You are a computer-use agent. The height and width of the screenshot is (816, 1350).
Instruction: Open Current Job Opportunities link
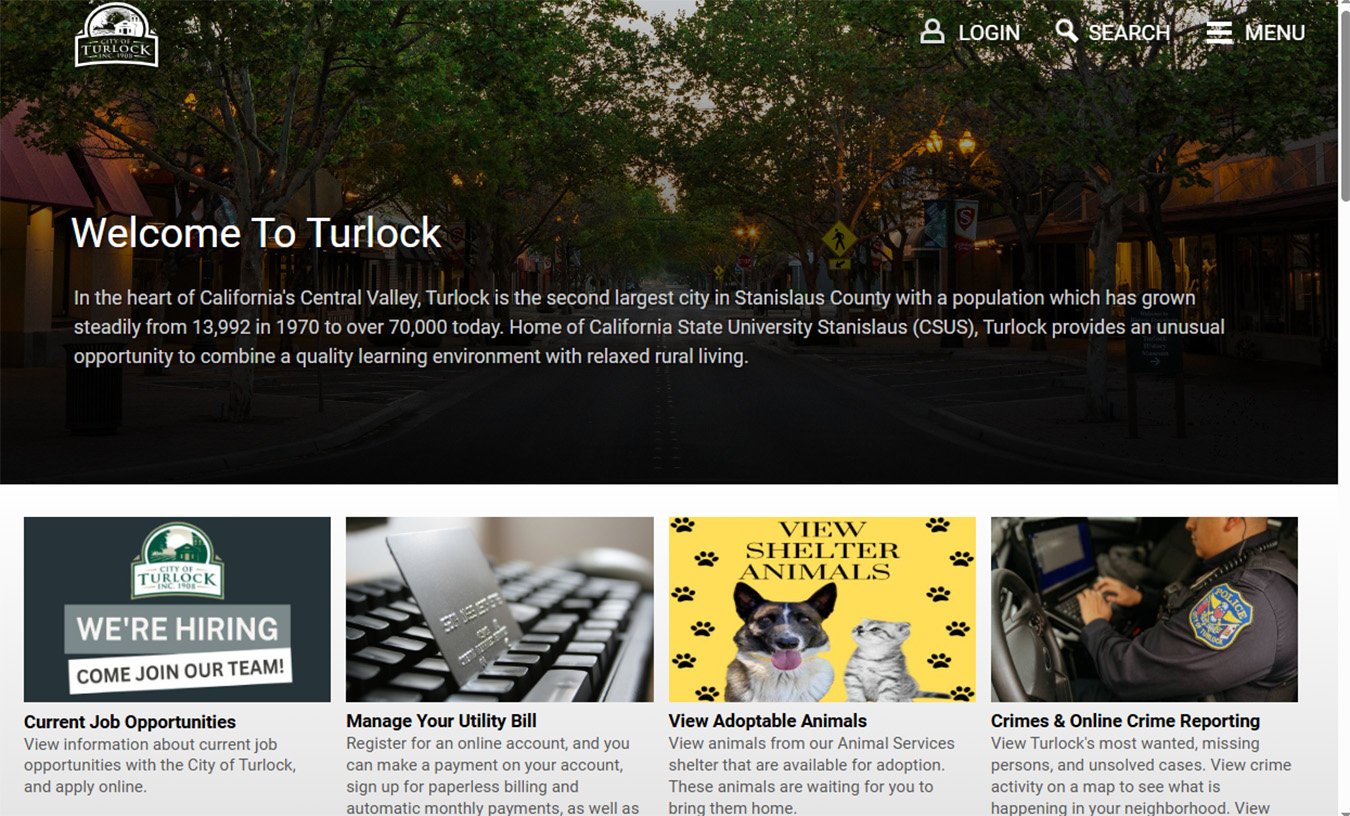pos(130,722)
